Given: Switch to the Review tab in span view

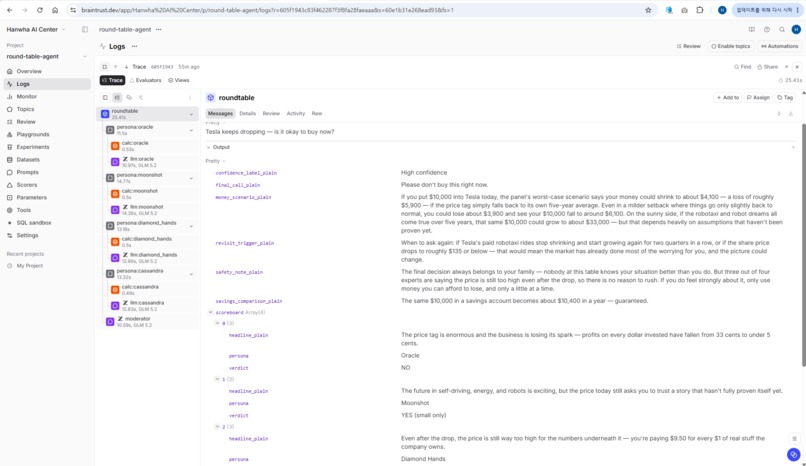Looking at the screenshot, I should click(x=271, y=114).
